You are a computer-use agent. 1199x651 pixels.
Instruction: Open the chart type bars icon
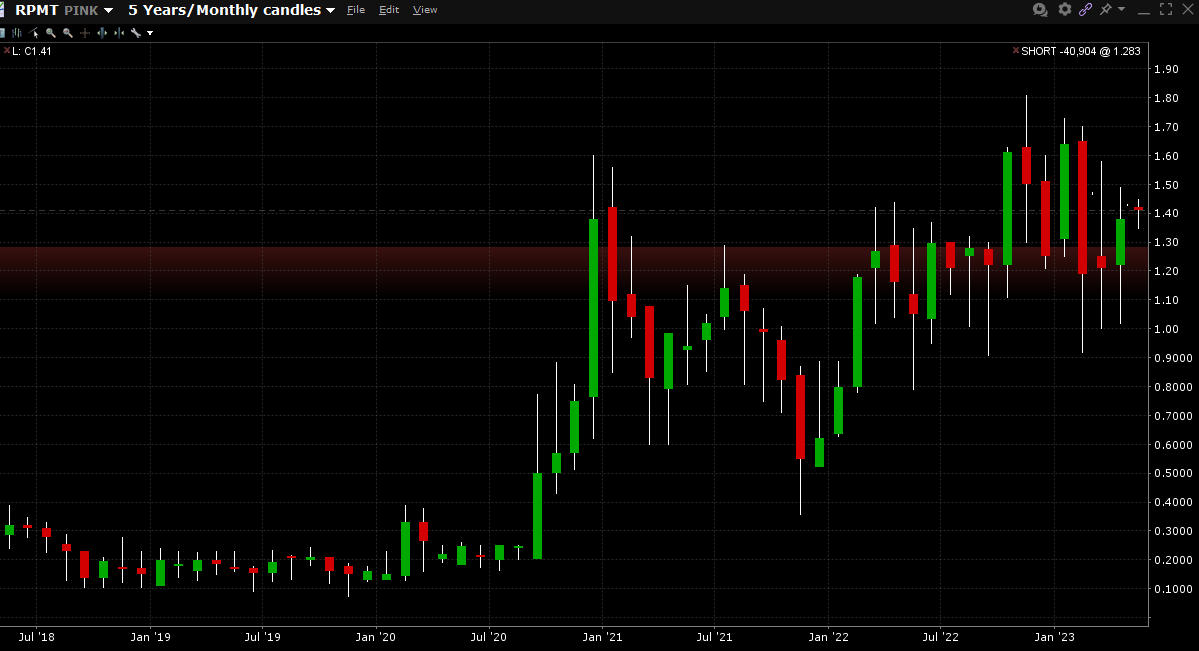[17, 33]
